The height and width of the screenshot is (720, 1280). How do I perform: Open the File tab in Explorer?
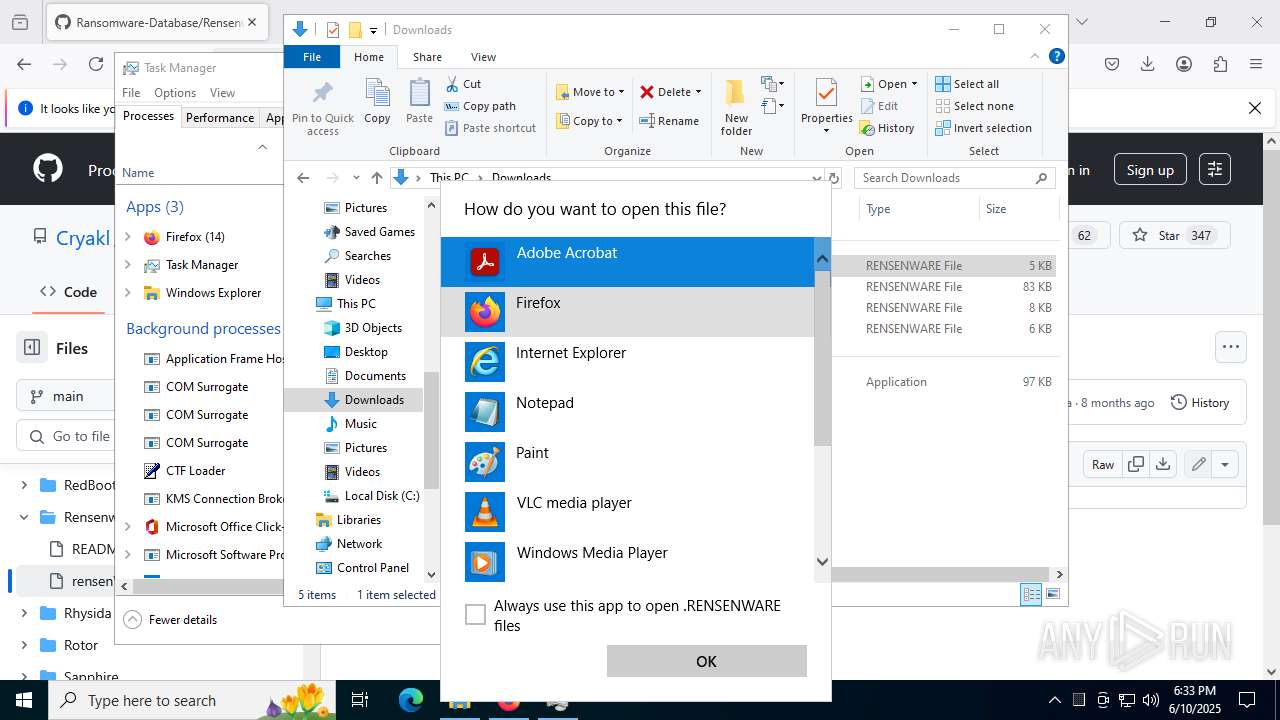click(312, 57)
